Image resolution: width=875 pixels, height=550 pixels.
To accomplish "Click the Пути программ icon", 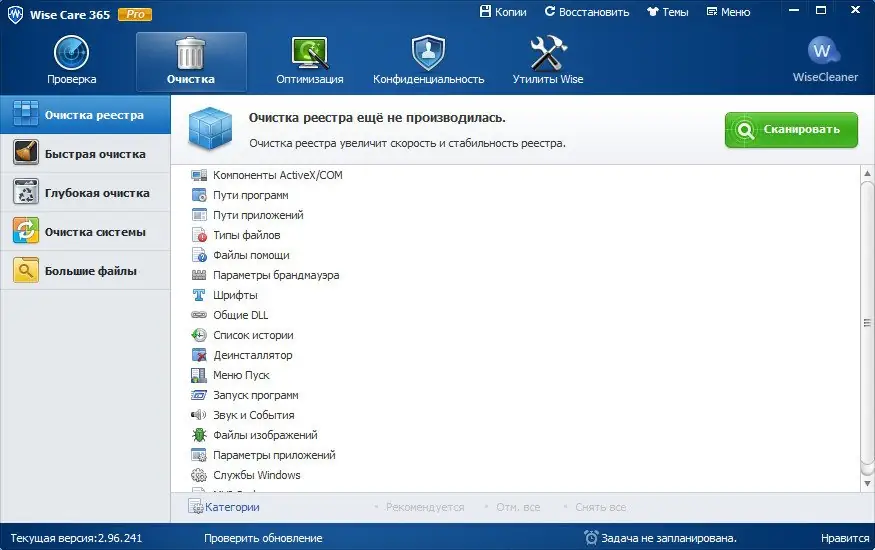I will coord(199,195).
